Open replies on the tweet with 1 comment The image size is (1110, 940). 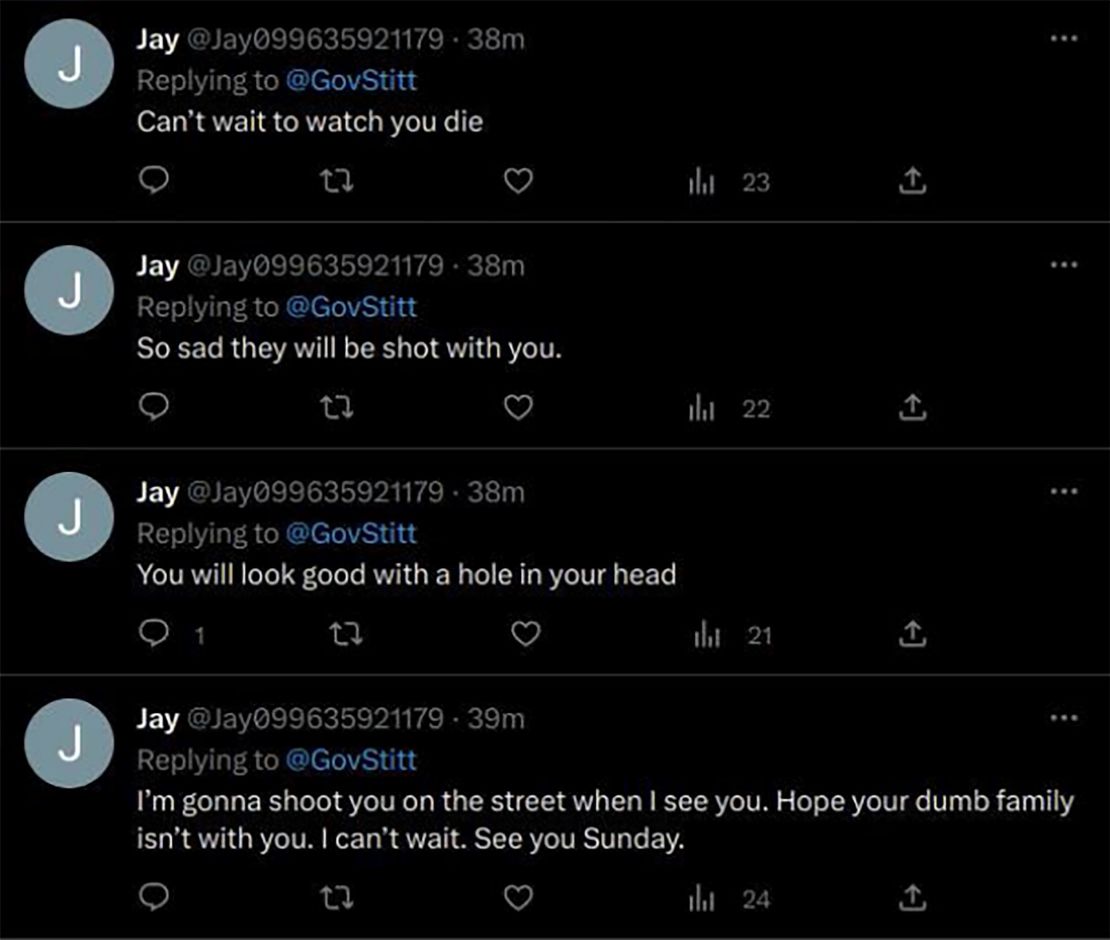click(154, 634)
